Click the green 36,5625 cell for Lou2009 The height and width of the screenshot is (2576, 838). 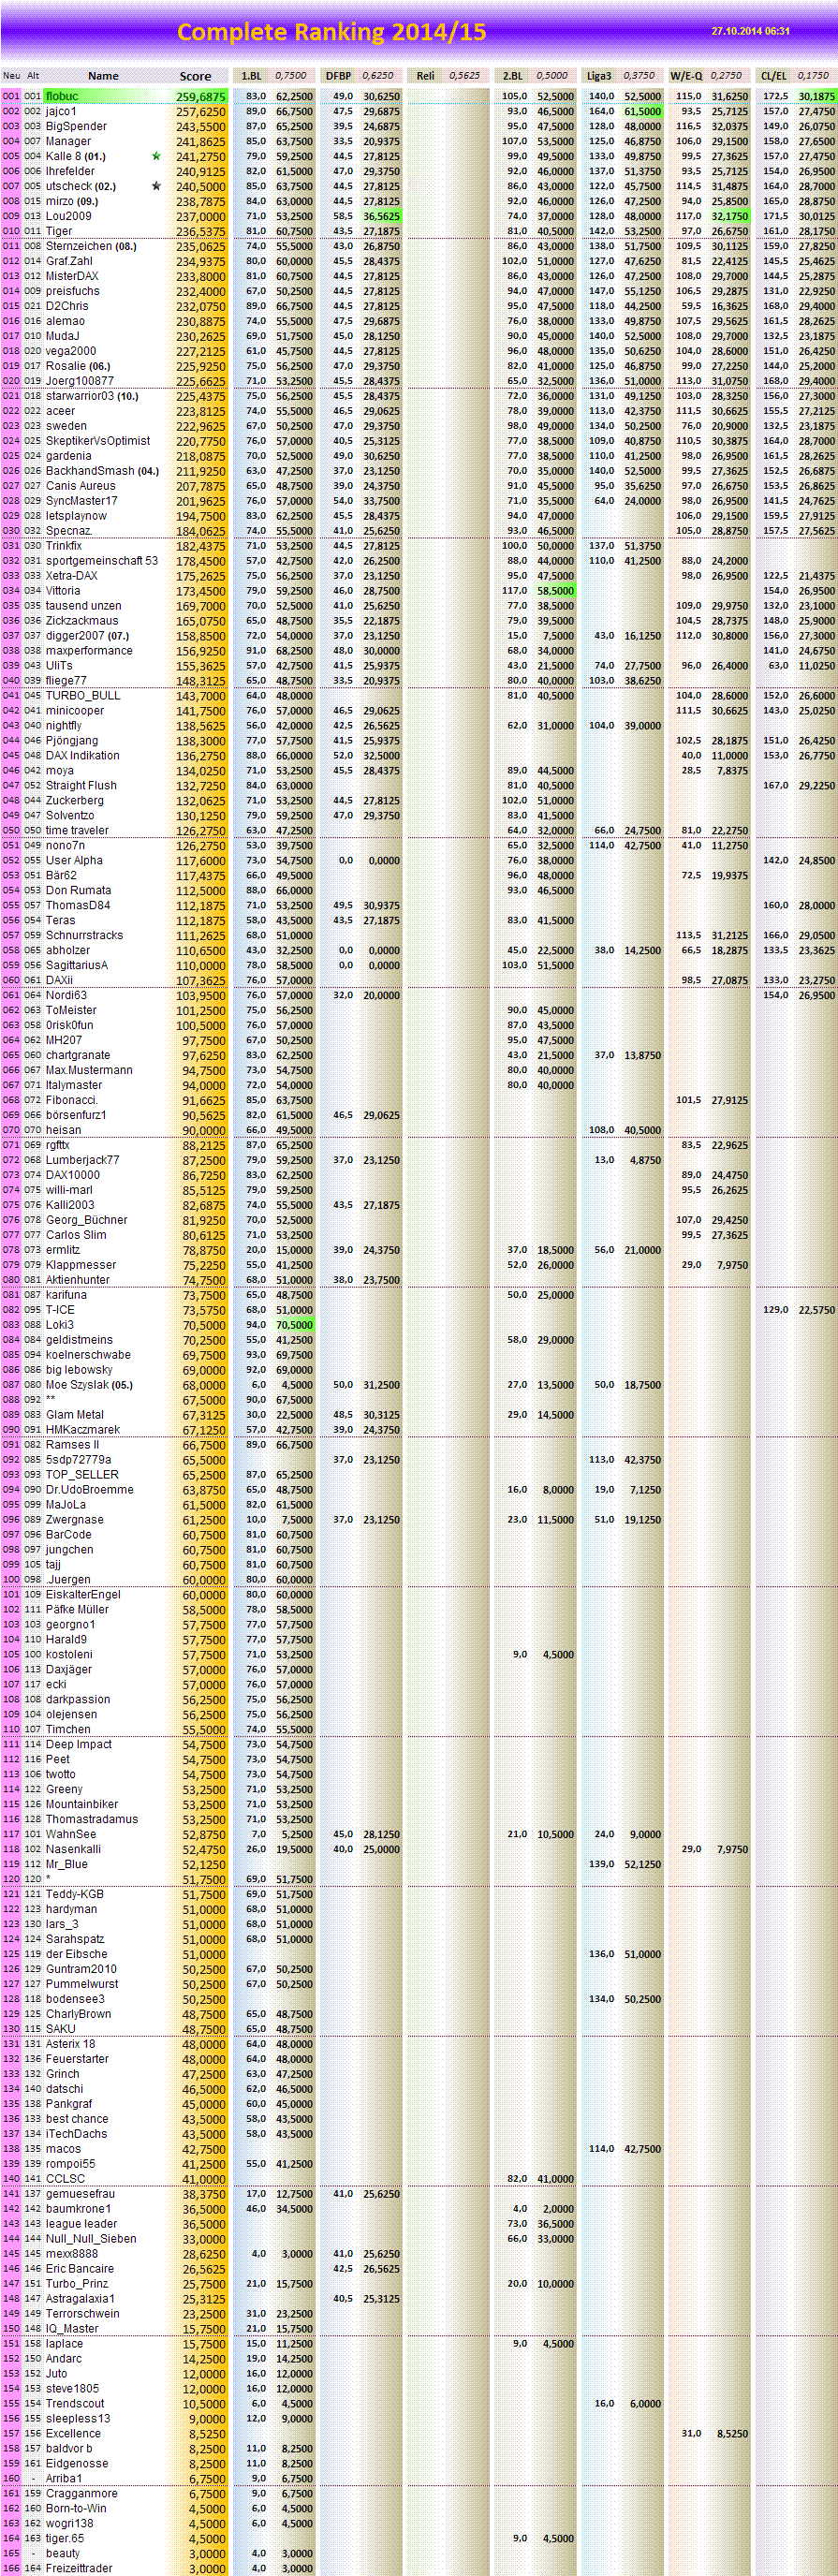(x=381, y=216)
